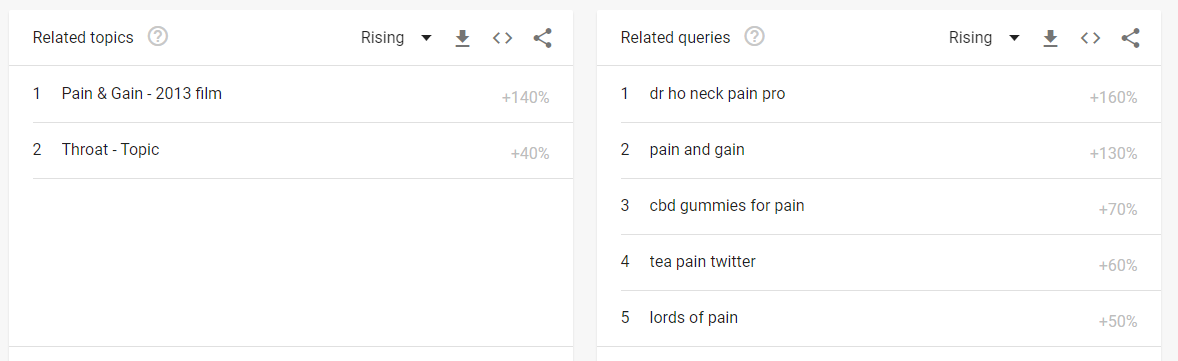Share the Related topics card
1178x361 pixels.
coord(542,38)
